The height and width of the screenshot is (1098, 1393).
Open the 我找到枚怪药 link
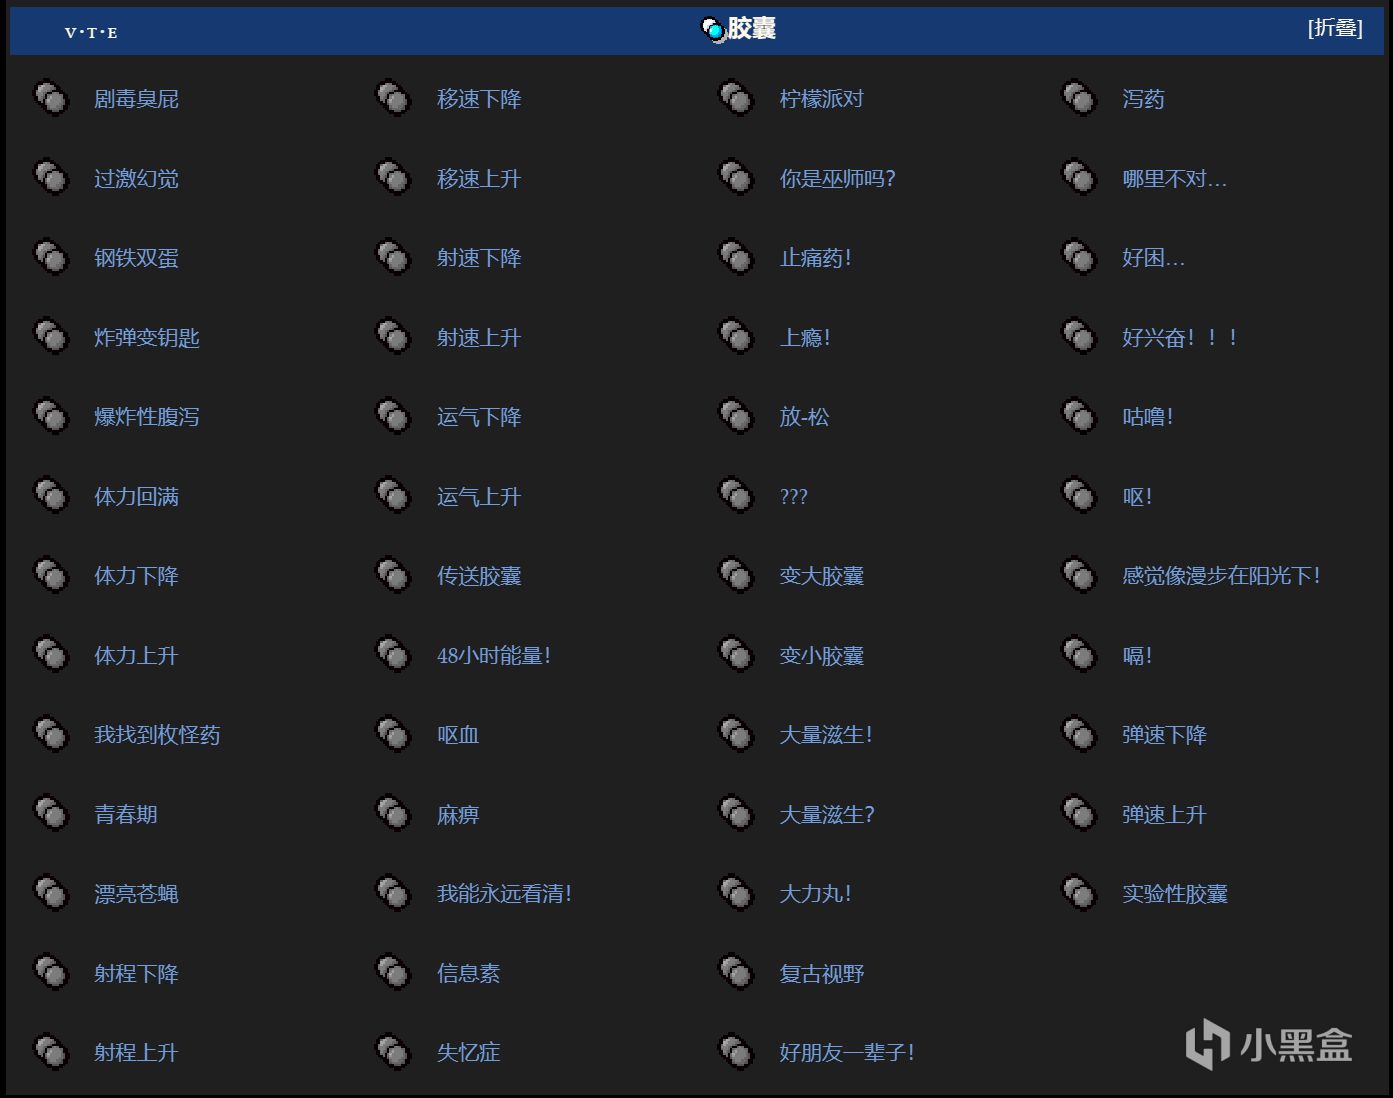157,735
